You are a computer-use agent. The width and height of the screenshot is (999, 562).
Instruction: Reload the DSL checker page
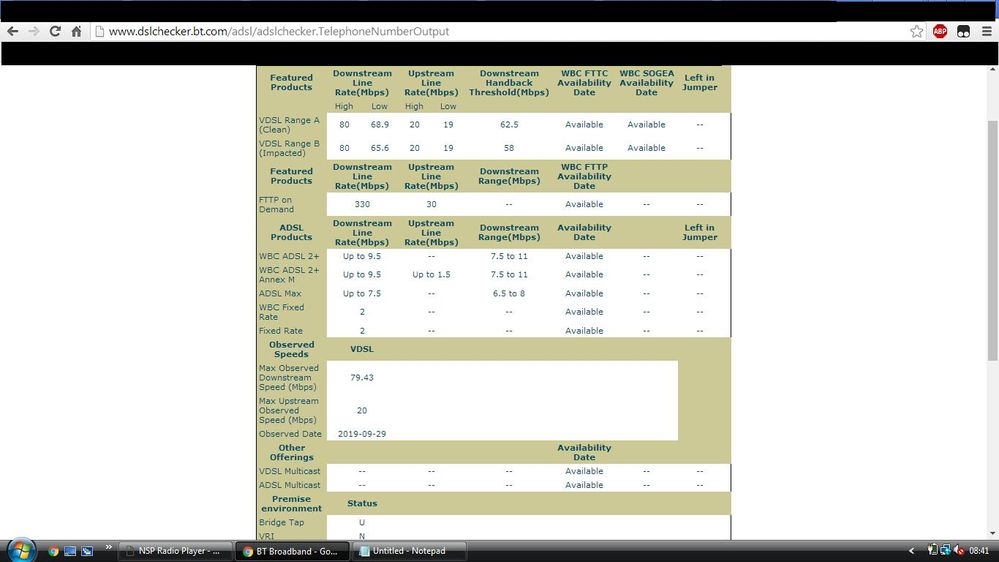pos(55,31)
